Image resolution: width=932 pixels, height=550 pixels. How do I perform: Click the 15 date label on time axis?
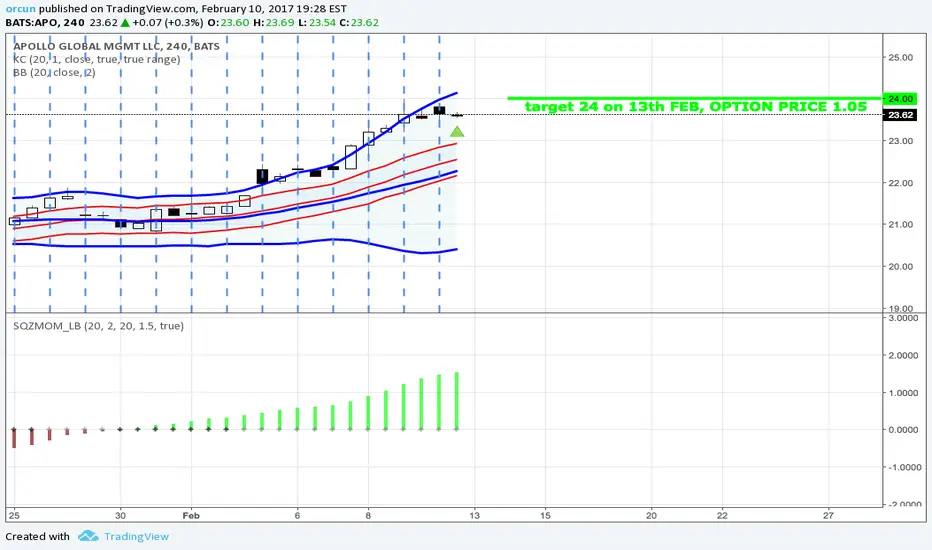click(545, 516)
